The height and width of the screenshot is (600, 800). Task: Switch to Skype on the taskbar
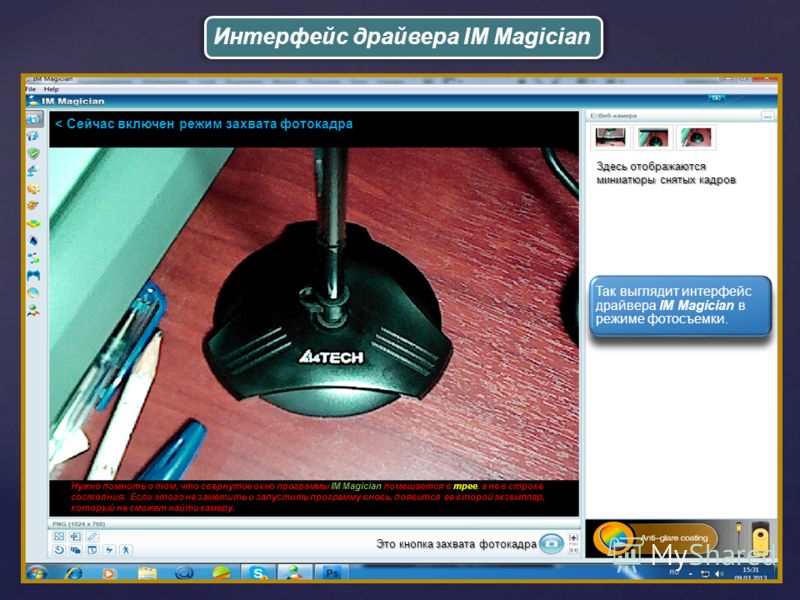pos(258,572)
